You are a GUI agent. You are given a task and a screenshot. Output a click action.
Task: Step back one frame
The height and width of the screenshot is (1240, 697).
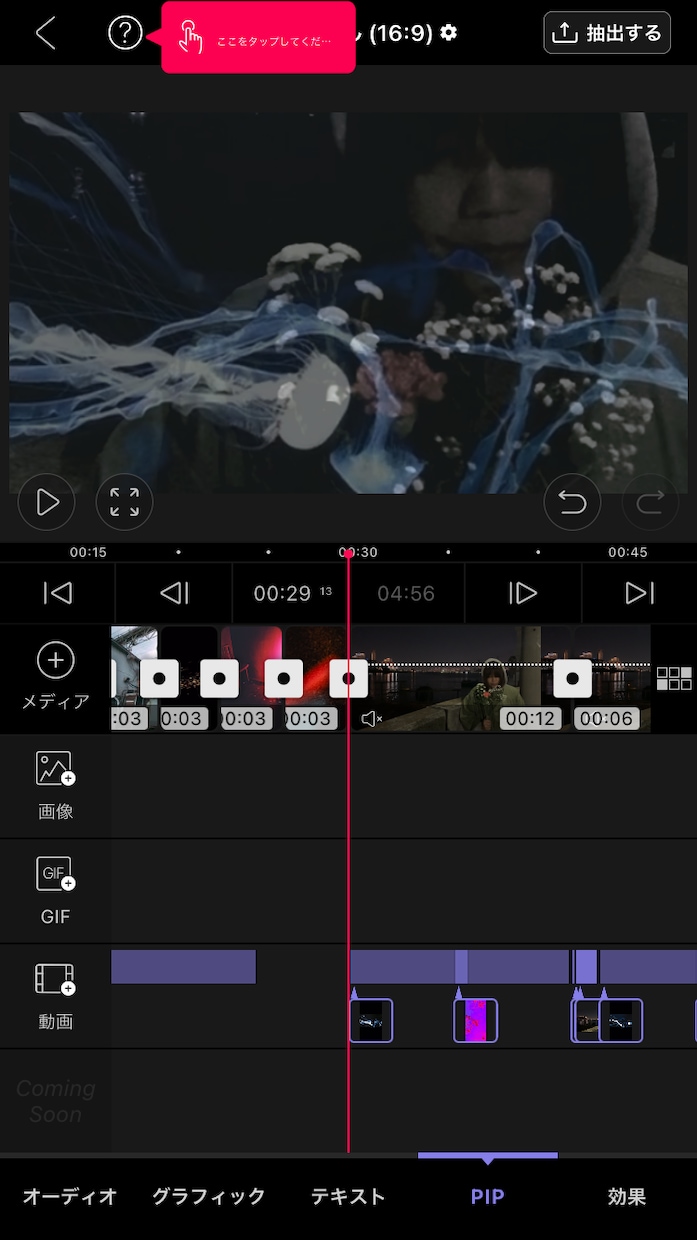tap(174, 593)
